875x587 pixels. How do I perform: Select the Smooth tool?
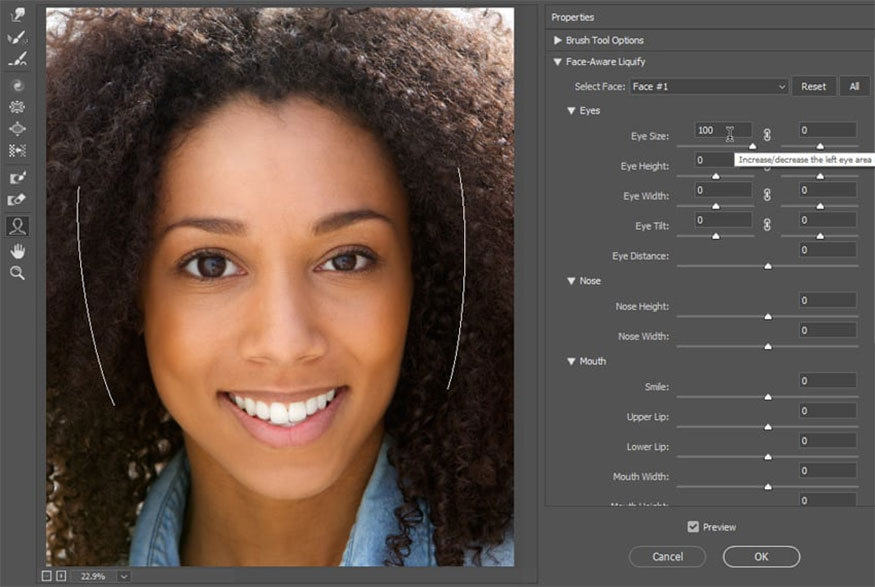click(x=16, y=61)
